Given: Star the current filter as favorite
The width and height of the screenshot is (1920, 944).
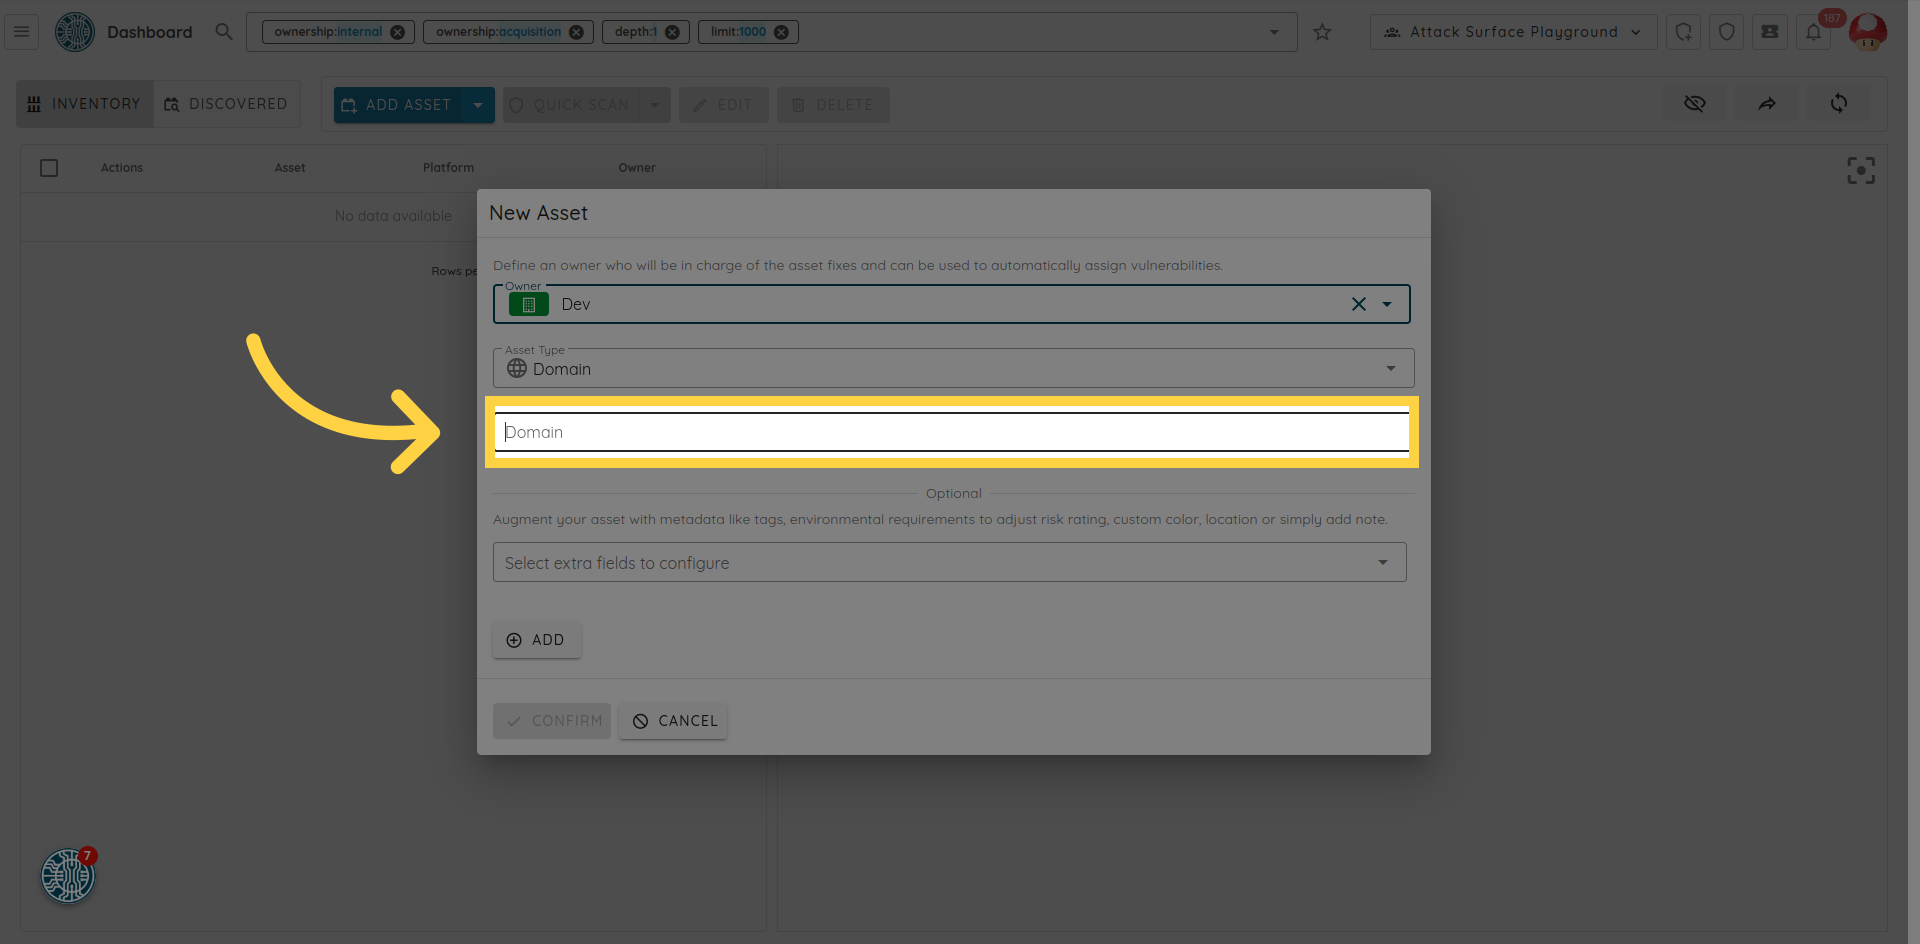Looking at the screenshot, I should 1322,32.
